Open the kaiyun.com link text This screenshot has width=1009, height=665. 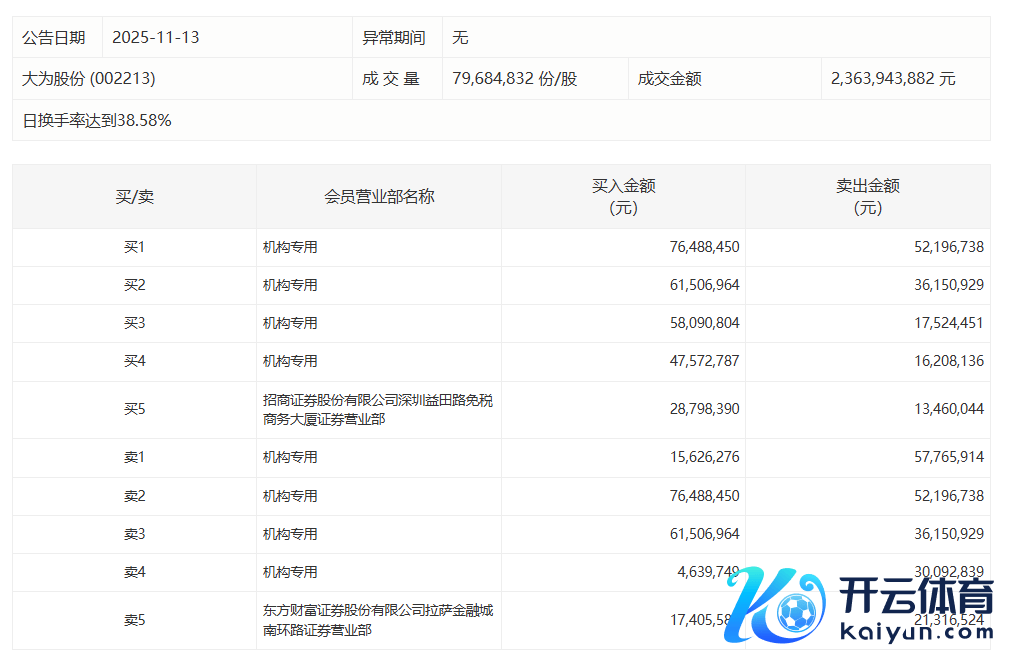916,633
